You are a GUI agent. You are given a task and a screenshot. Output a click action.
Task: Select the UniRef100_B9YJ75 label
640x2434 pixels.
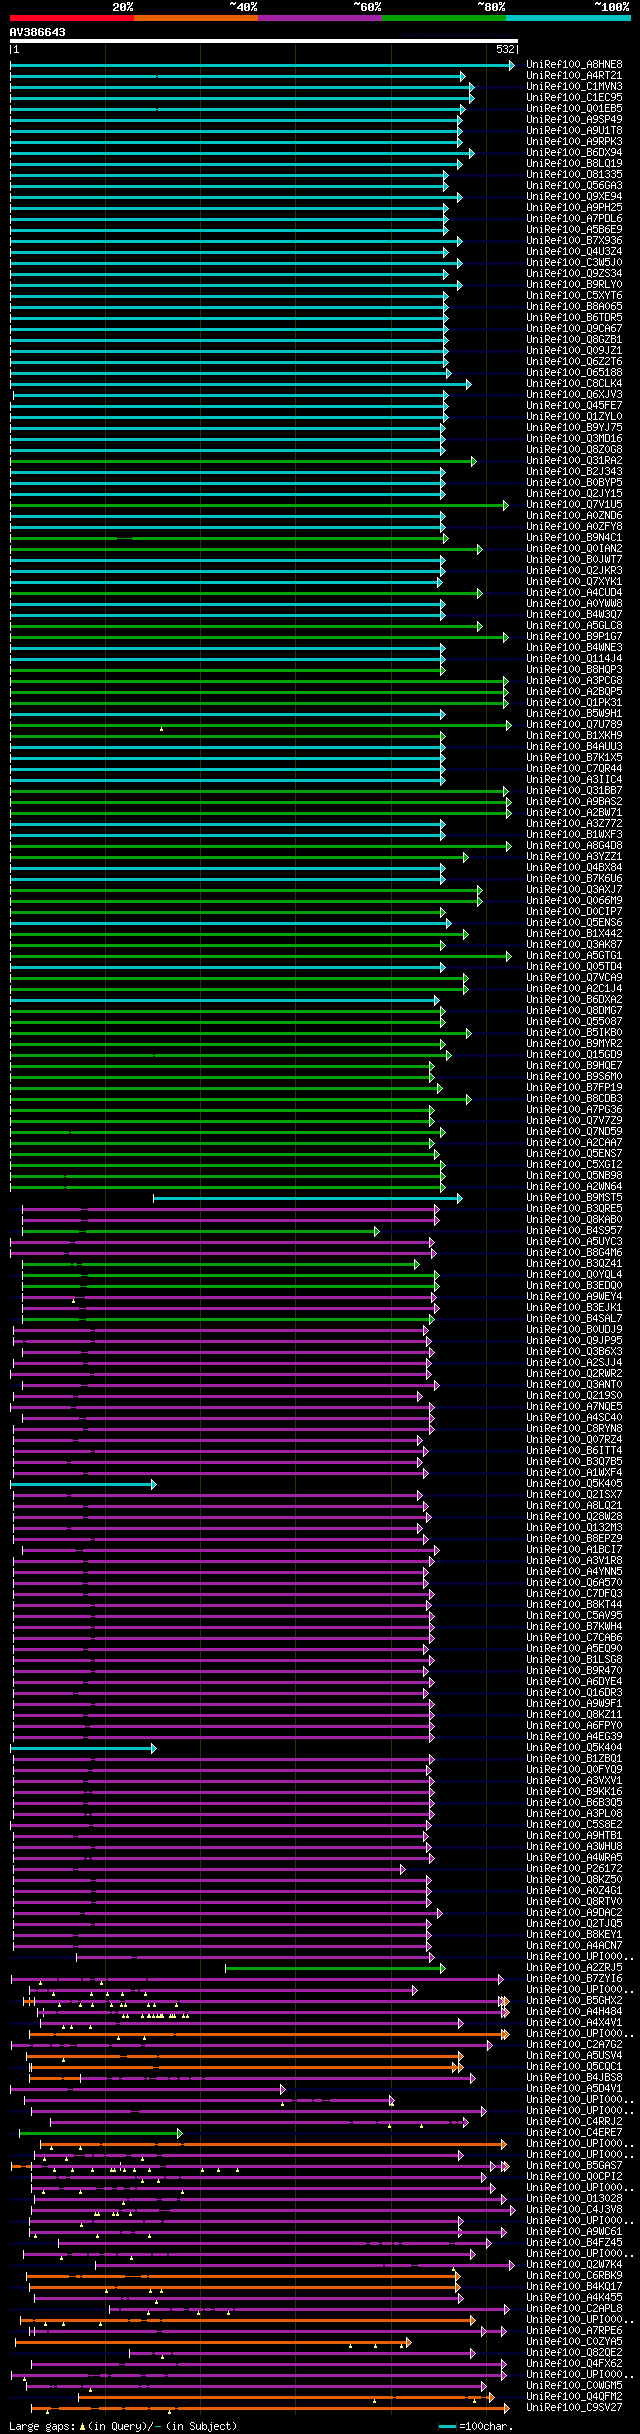574,428
